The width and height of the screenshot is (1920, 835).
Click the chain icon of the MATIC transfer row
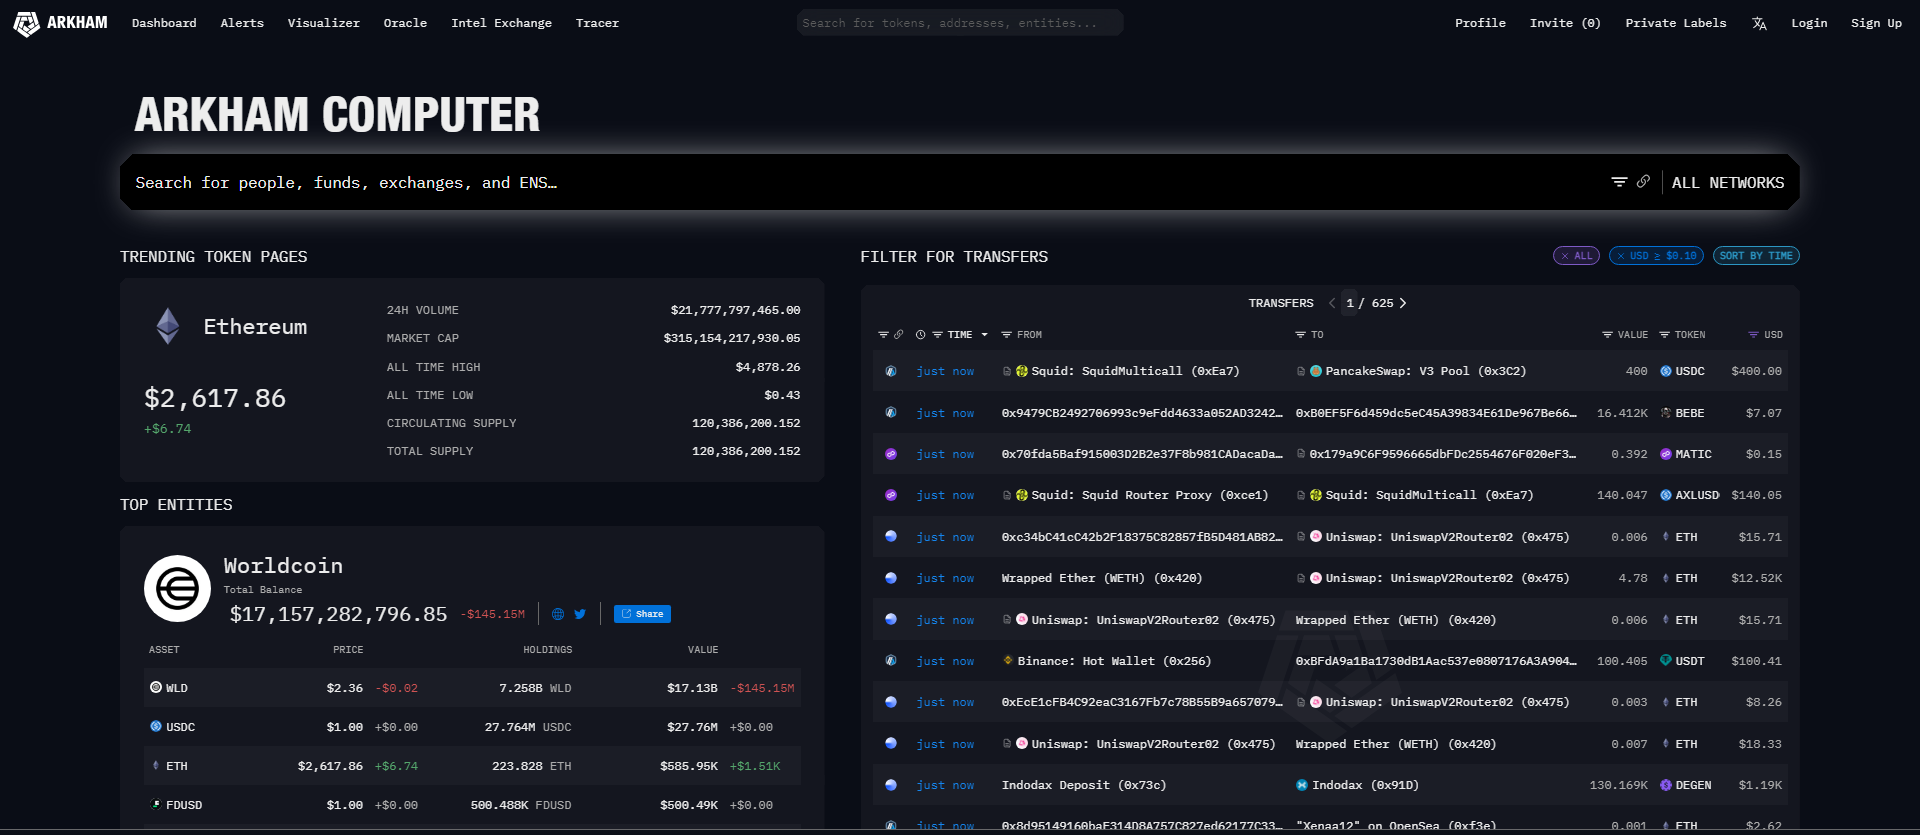pyautogui.click(x=891, y=454)
